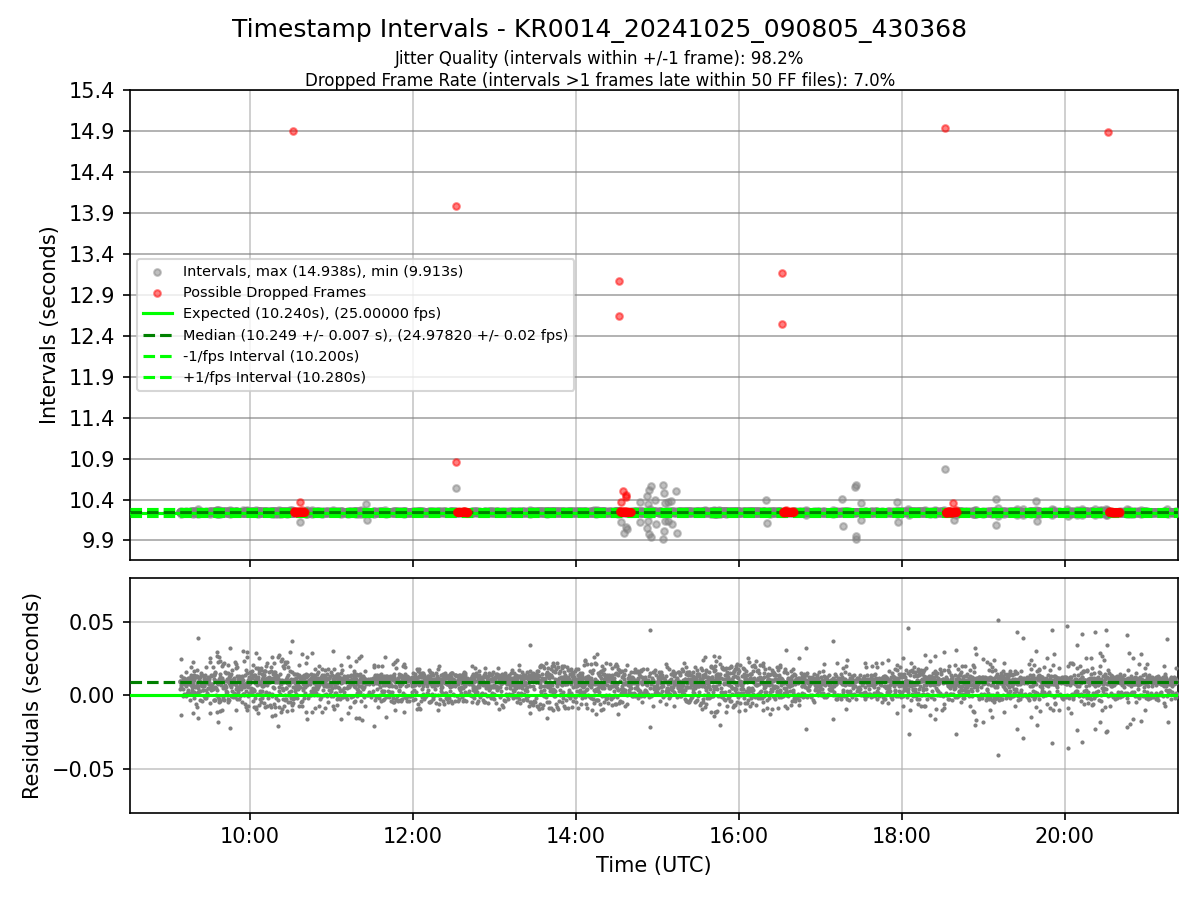Viewport: 1200px width, 900px height.
Task: Click the red dropped-frame point at 13.9 seconds
Action: [x=456, y=206]
